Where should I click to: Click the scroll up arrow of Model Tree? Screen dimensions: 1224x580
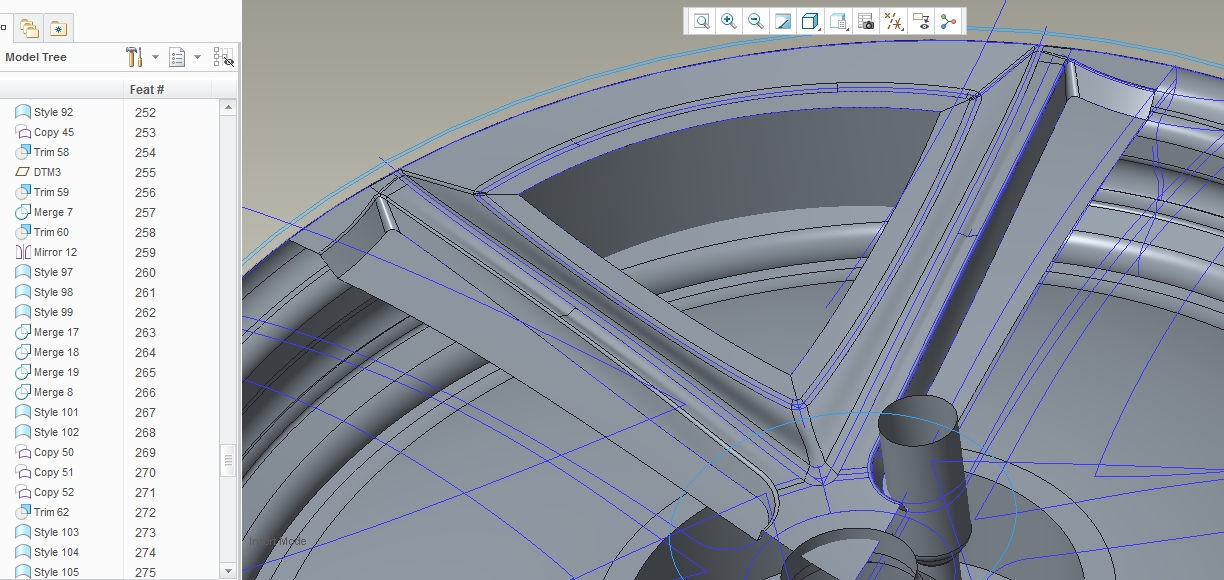[229, 107]
